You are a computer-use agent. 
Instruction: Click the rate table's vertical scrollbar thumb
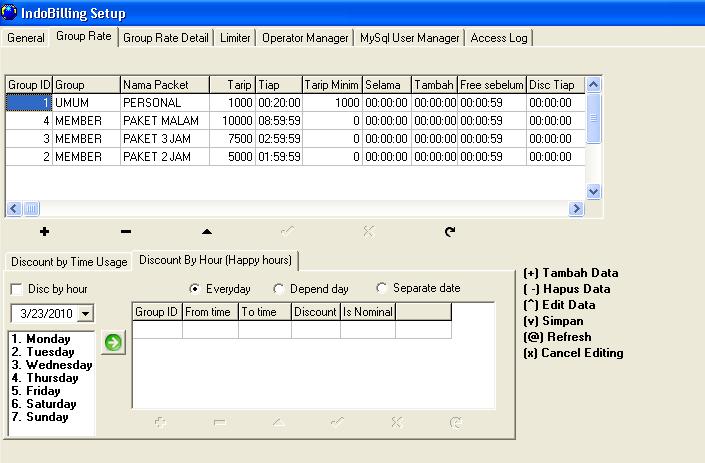593,118
